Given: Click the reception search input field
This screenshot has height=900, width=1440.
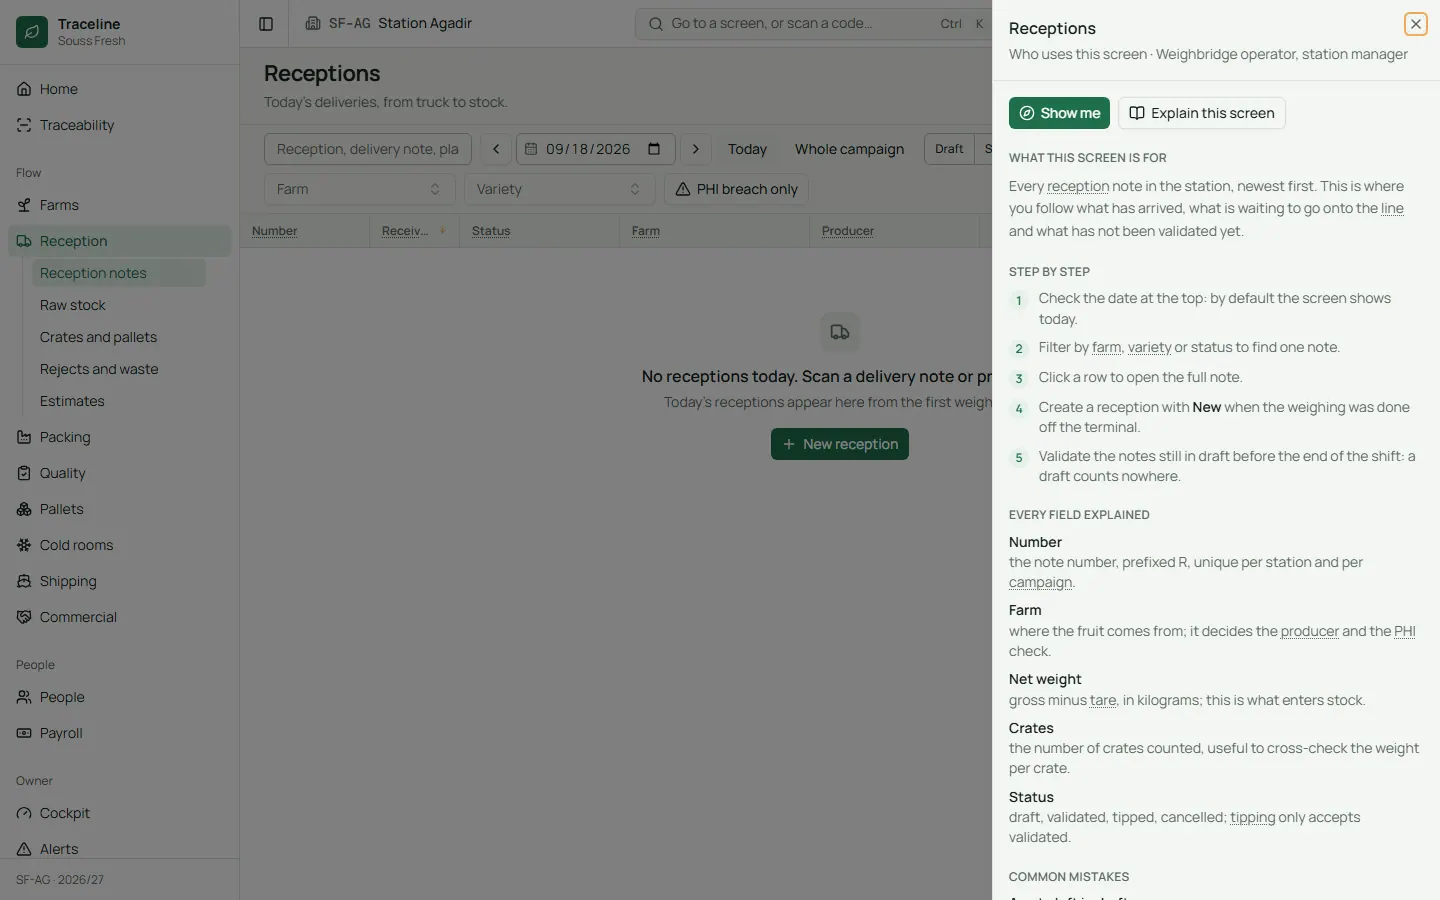Looking at the screenshot, I should pyautogui.click(x=368, y=149).
